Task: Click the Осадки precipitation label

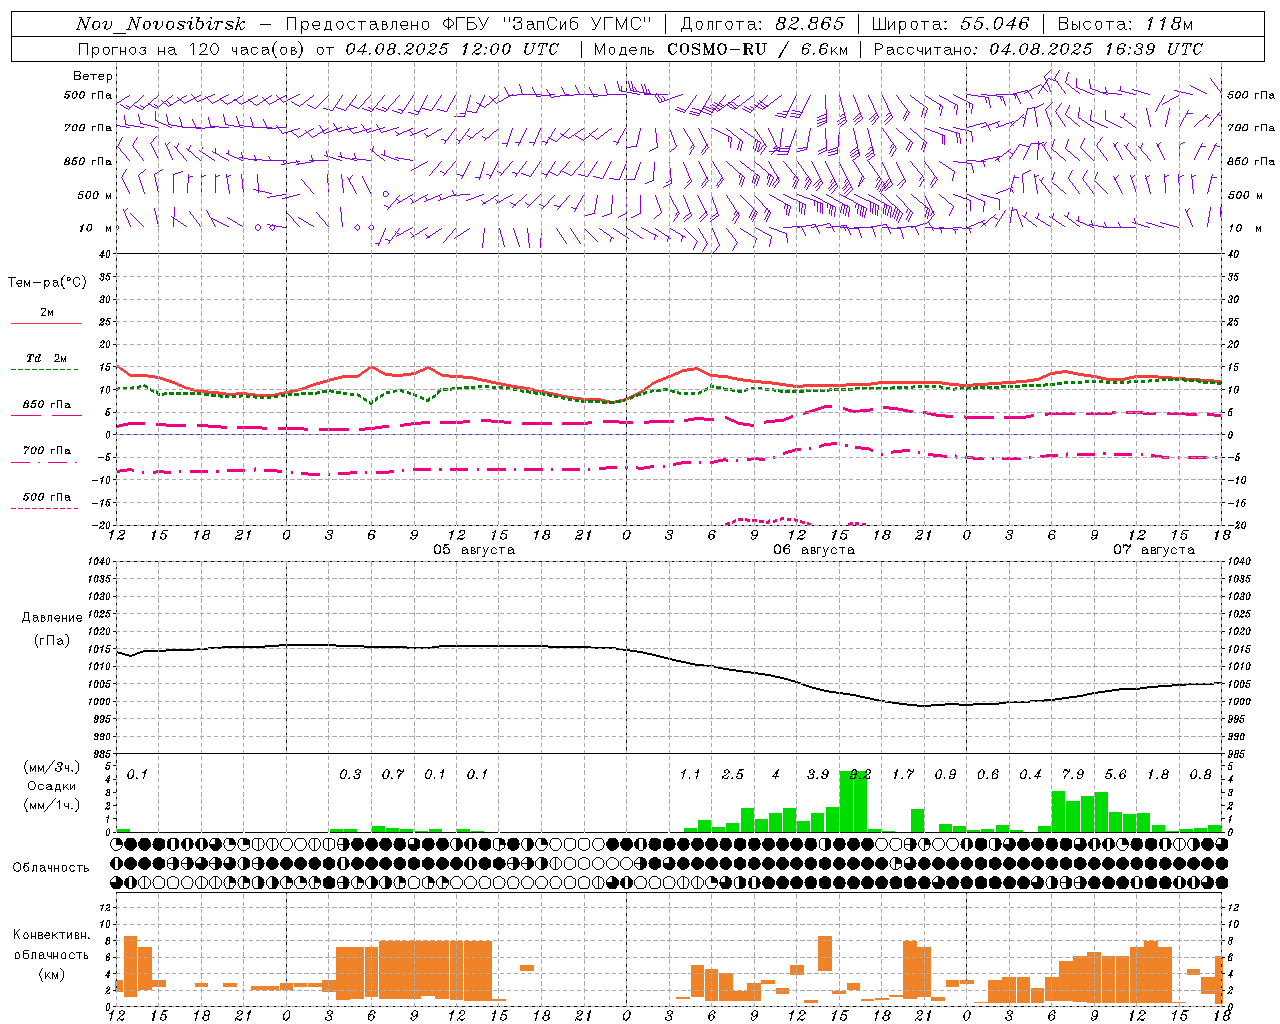Action: coord(52,786)
